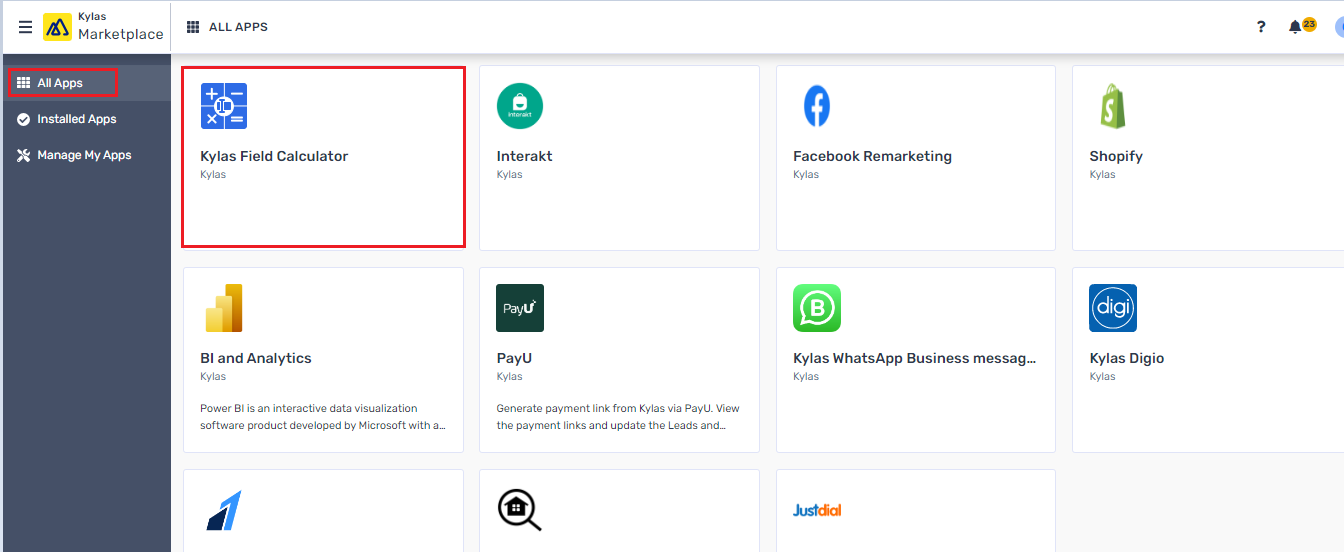Click the Kylas Field Calculator icon
This screenshot has width=1344, height=552.
point(224,106)
